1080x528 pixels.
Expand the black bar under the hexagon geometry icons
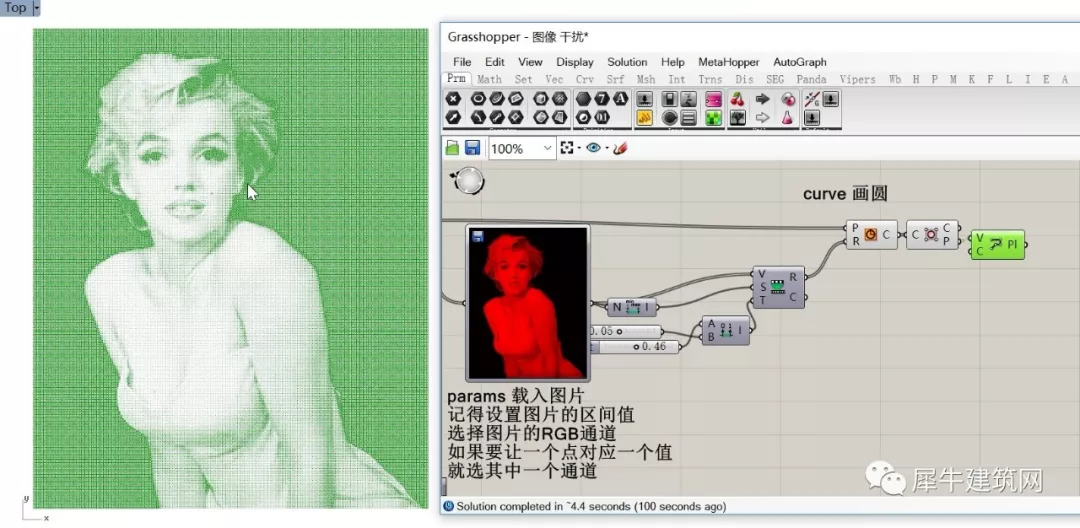coord(506,128)
